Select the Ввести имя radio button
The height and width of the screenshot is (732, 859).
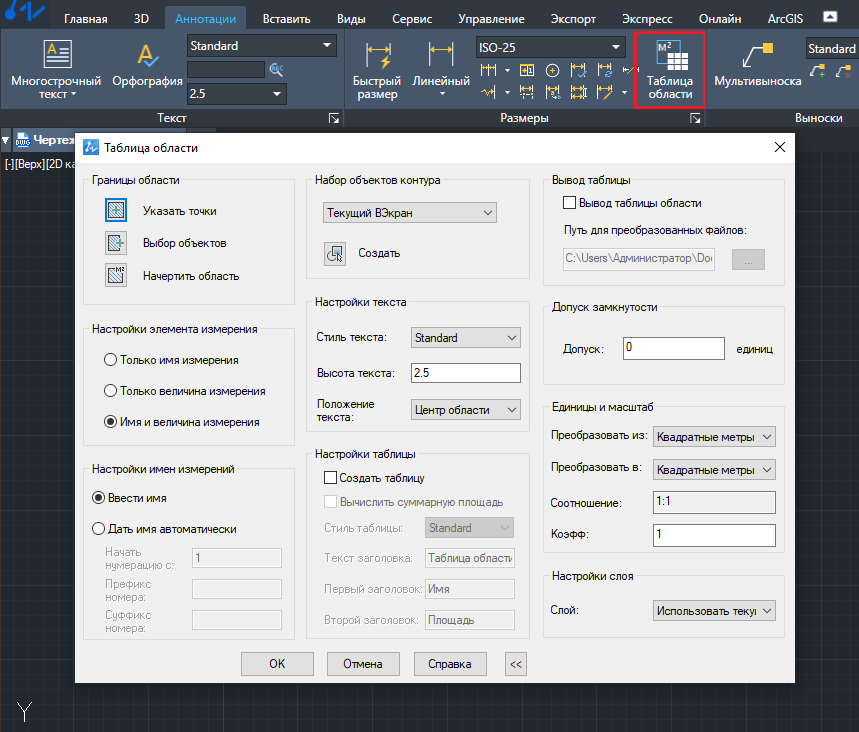point(99,497)
